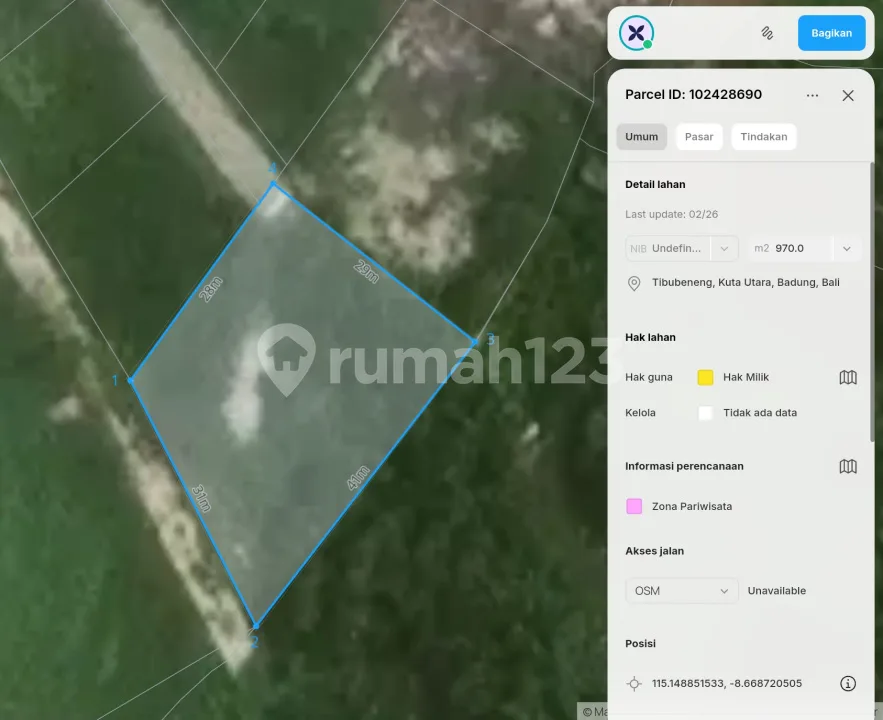Image resolution: width=883 pixels, height=720 pixels.
Task: Click the 29m edge length label
Action: [x=366, y=271]
